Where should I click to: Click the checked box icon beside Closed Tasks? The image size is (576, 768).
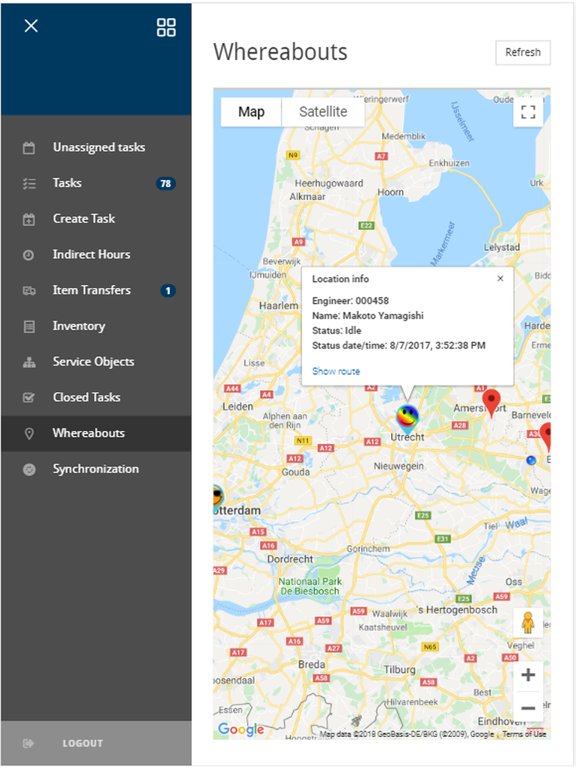coord(29,398)
